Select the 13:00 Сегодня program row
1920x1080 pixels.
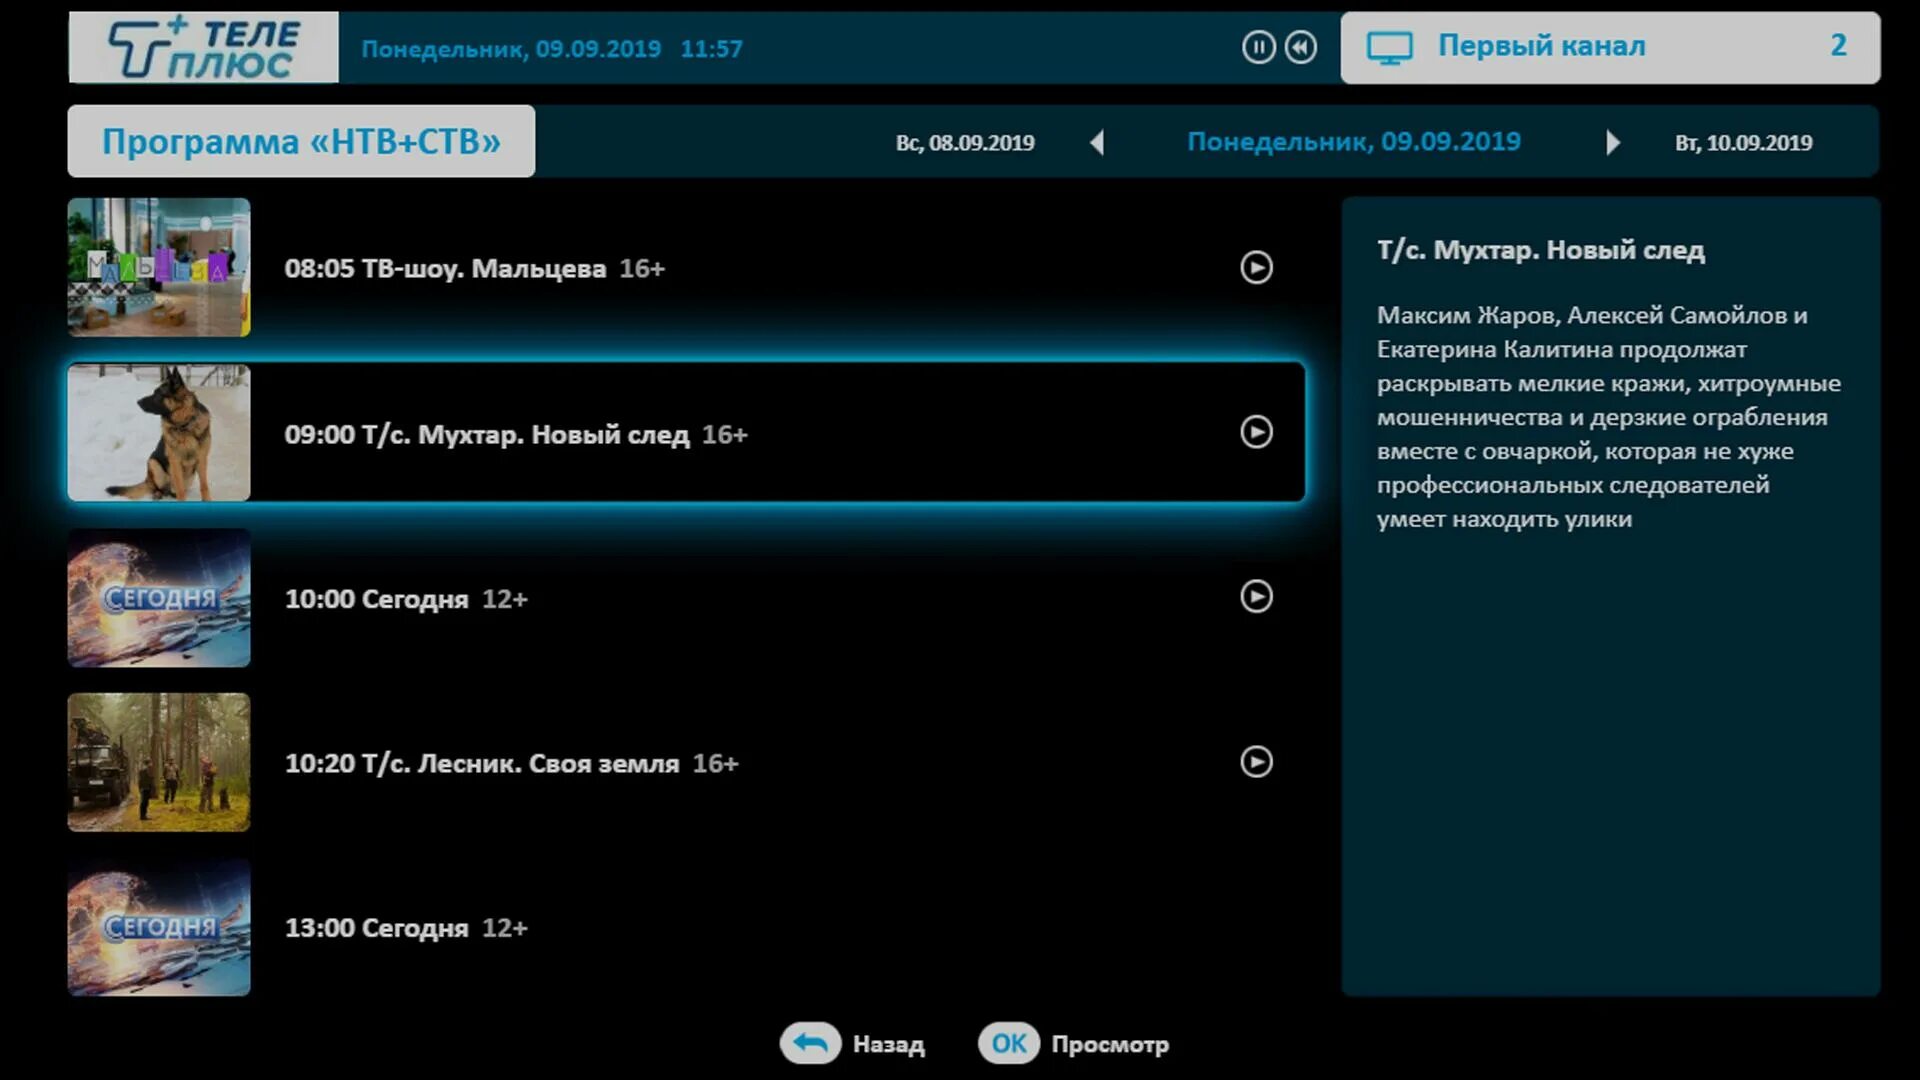[685, 927]
